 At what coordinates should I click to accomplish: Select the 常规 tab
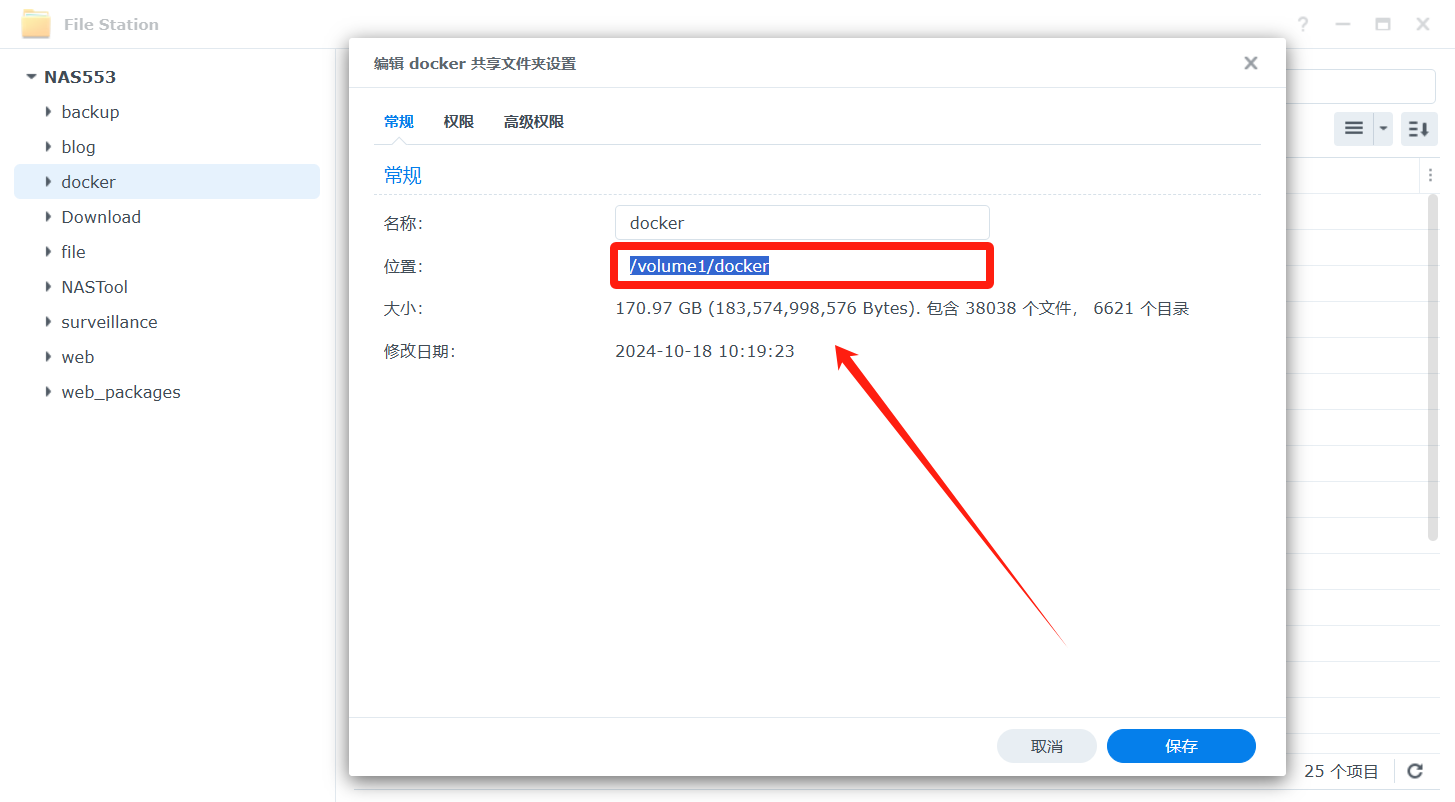pyautogui.click(x=399, y=122)
